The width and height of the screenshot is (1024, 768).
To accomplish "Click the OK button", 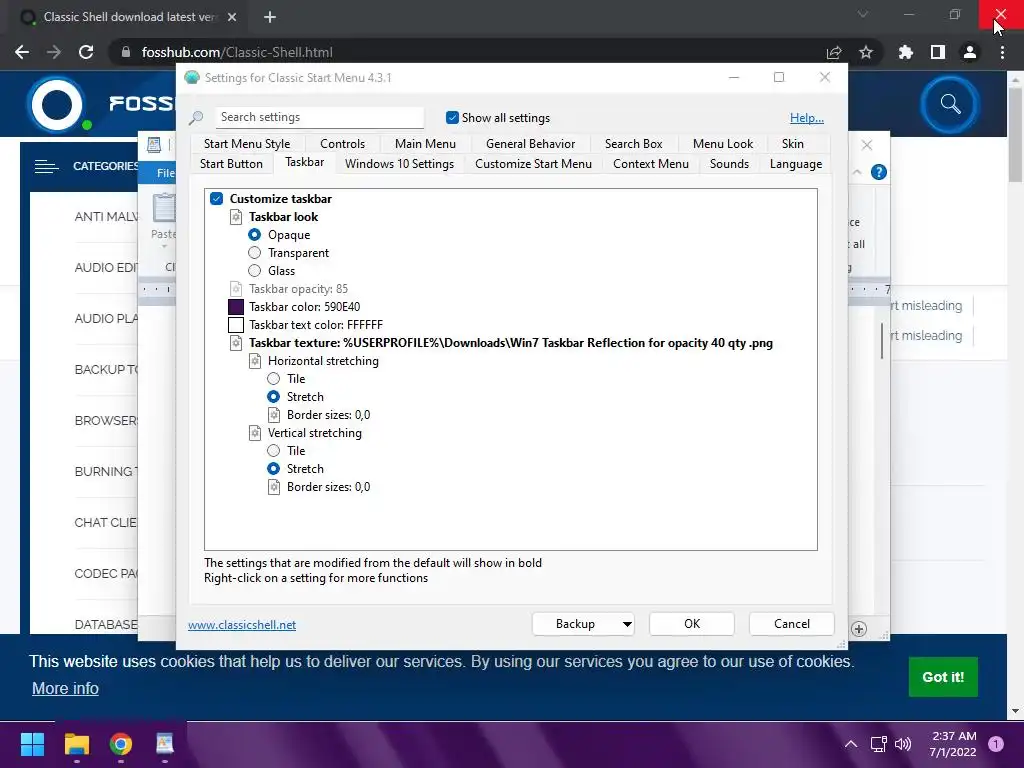I will click(692, 624).
